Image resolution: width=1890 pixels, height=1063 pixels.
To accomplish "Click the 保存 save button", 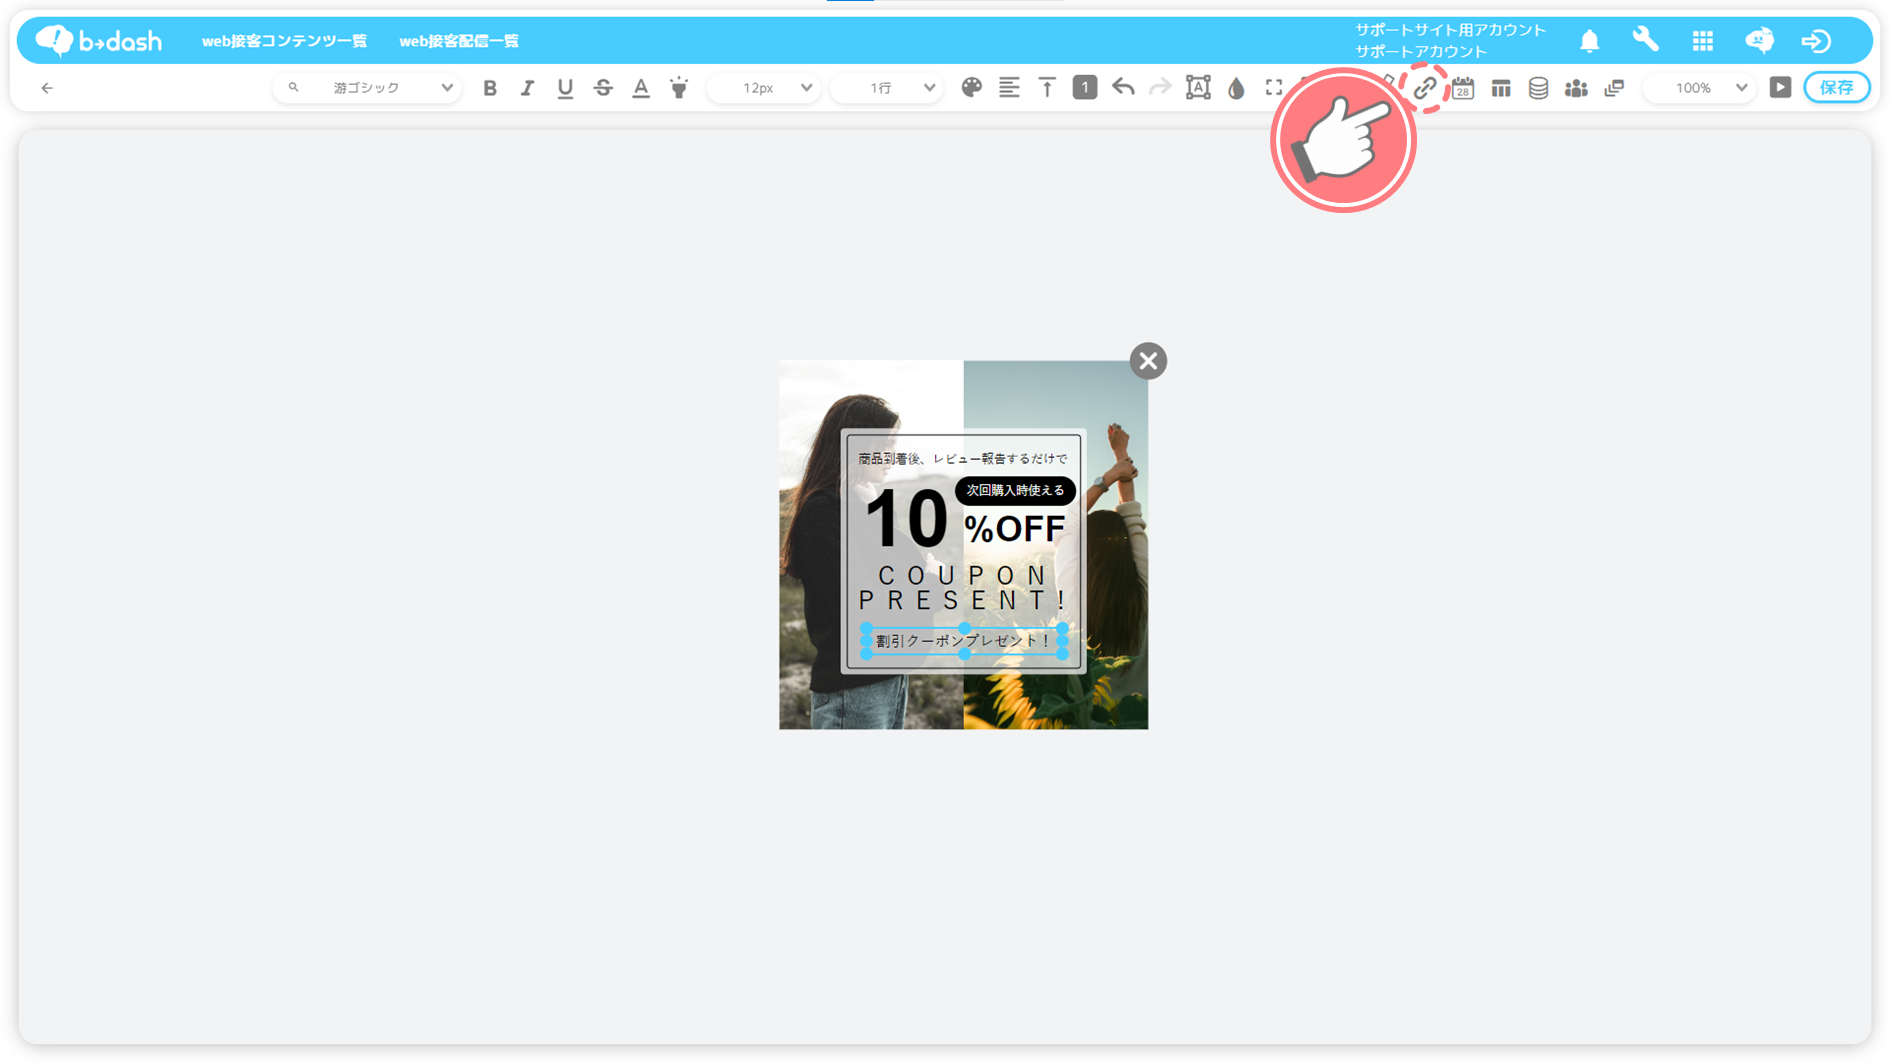I will [1836, 88].
